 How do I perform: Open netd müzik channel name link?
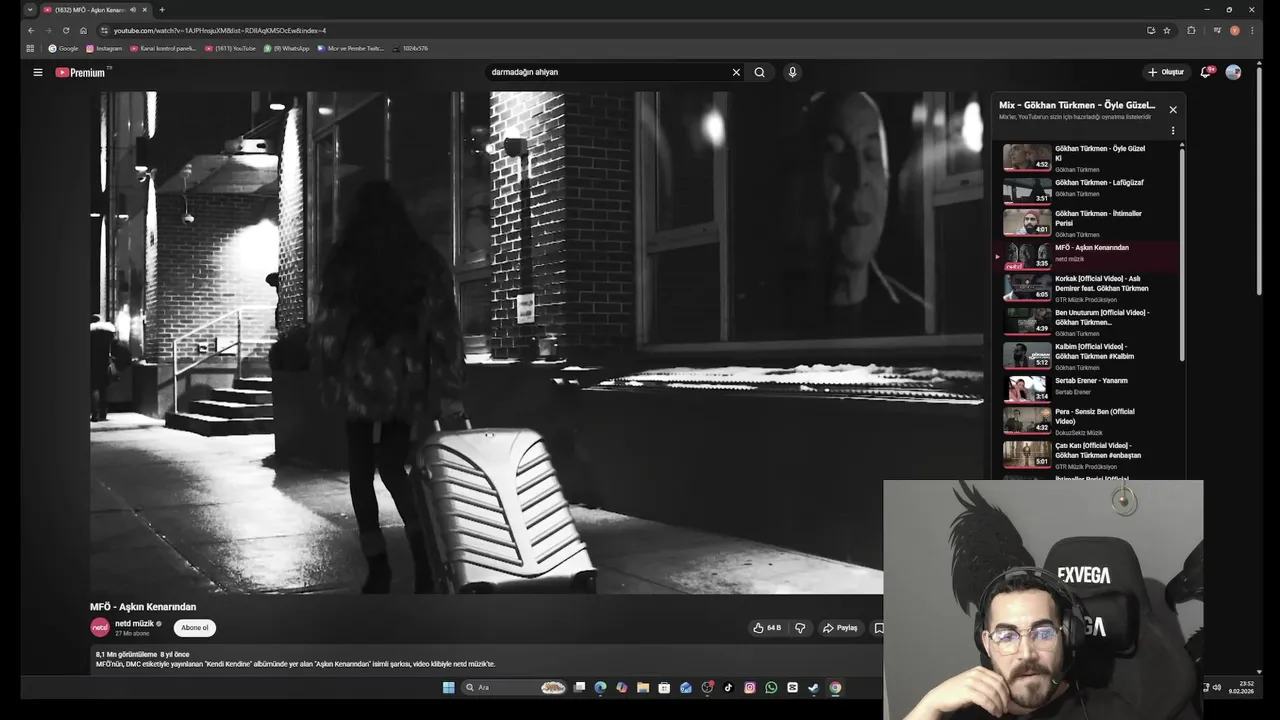(134, 623)
